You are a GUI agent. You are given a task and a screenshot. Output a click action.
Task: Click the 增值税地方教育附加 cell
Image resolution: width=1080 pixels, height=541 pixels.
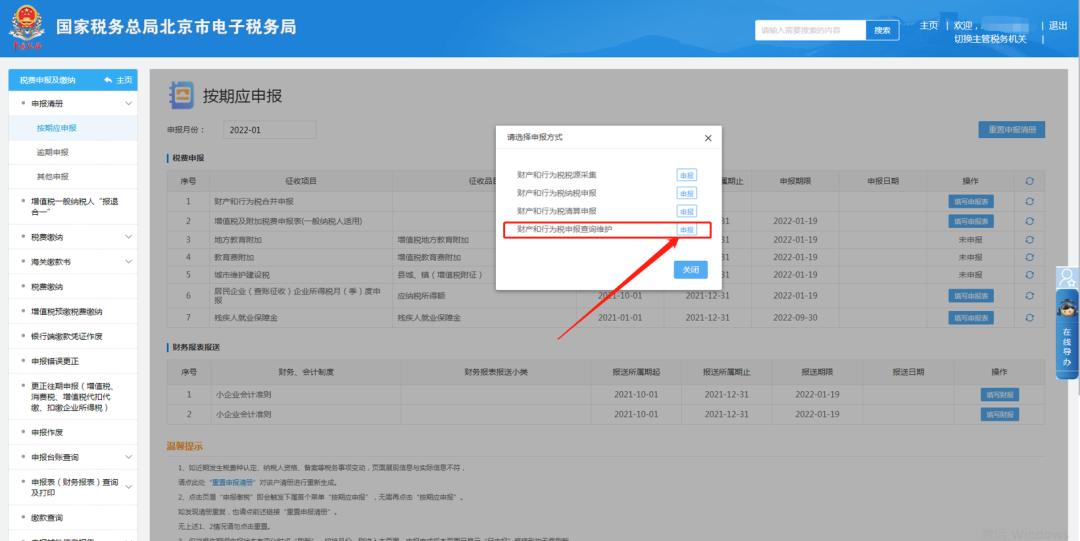coord(433,240)
